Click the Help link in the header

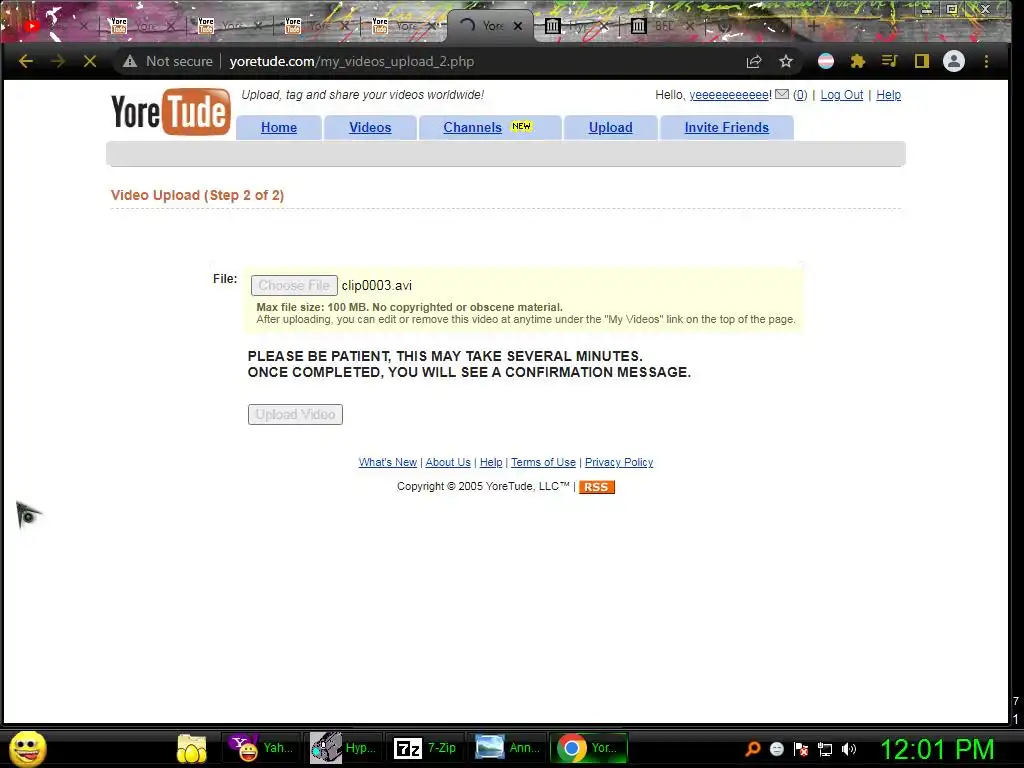[x=888, y=95]
